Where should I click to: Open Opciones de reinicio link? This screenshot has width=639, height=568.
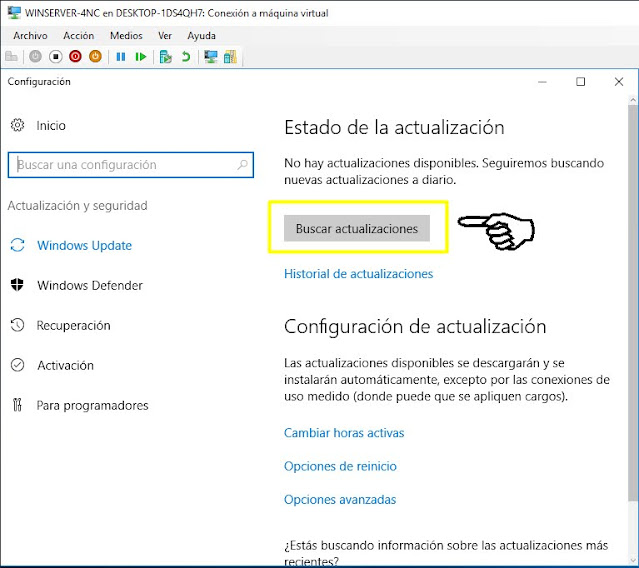(x=340, y=466)
